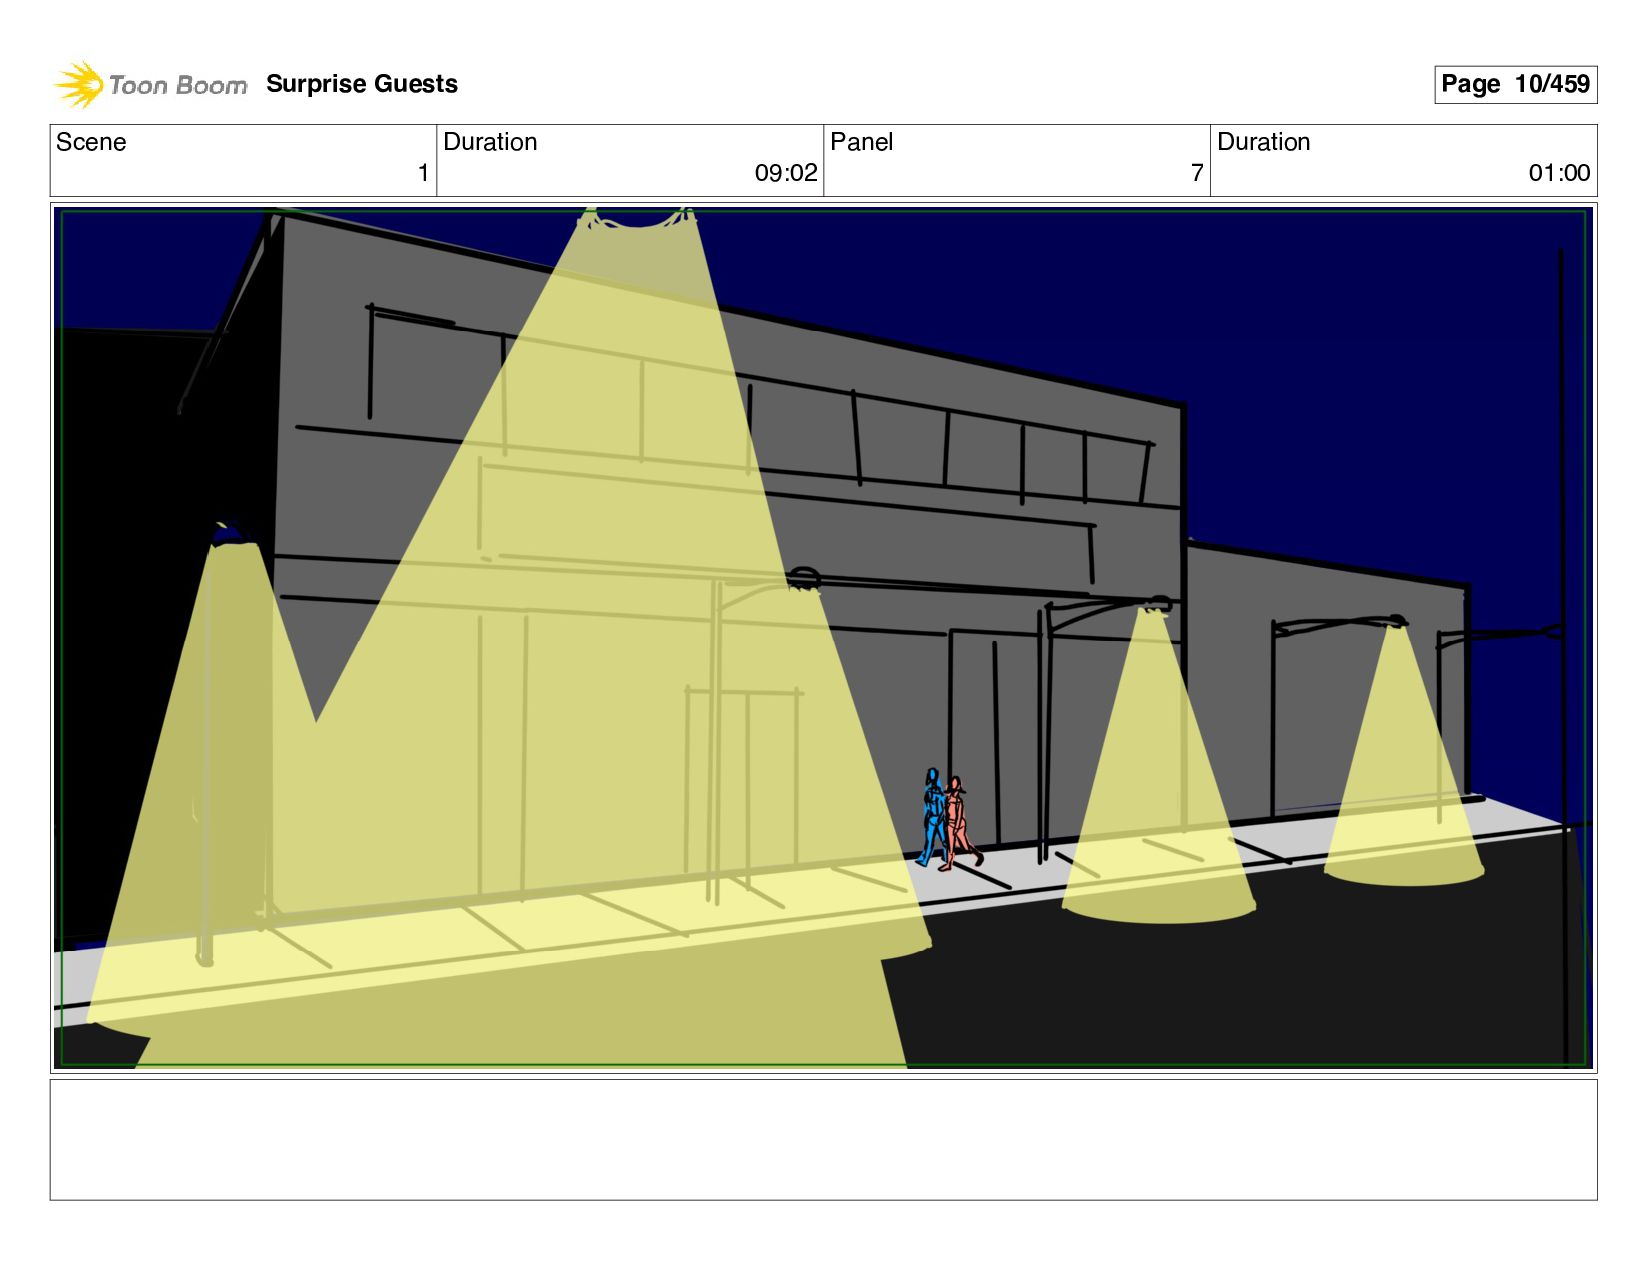
Task: Click the panel number '7' value
Action: (x=1197, y=173)
